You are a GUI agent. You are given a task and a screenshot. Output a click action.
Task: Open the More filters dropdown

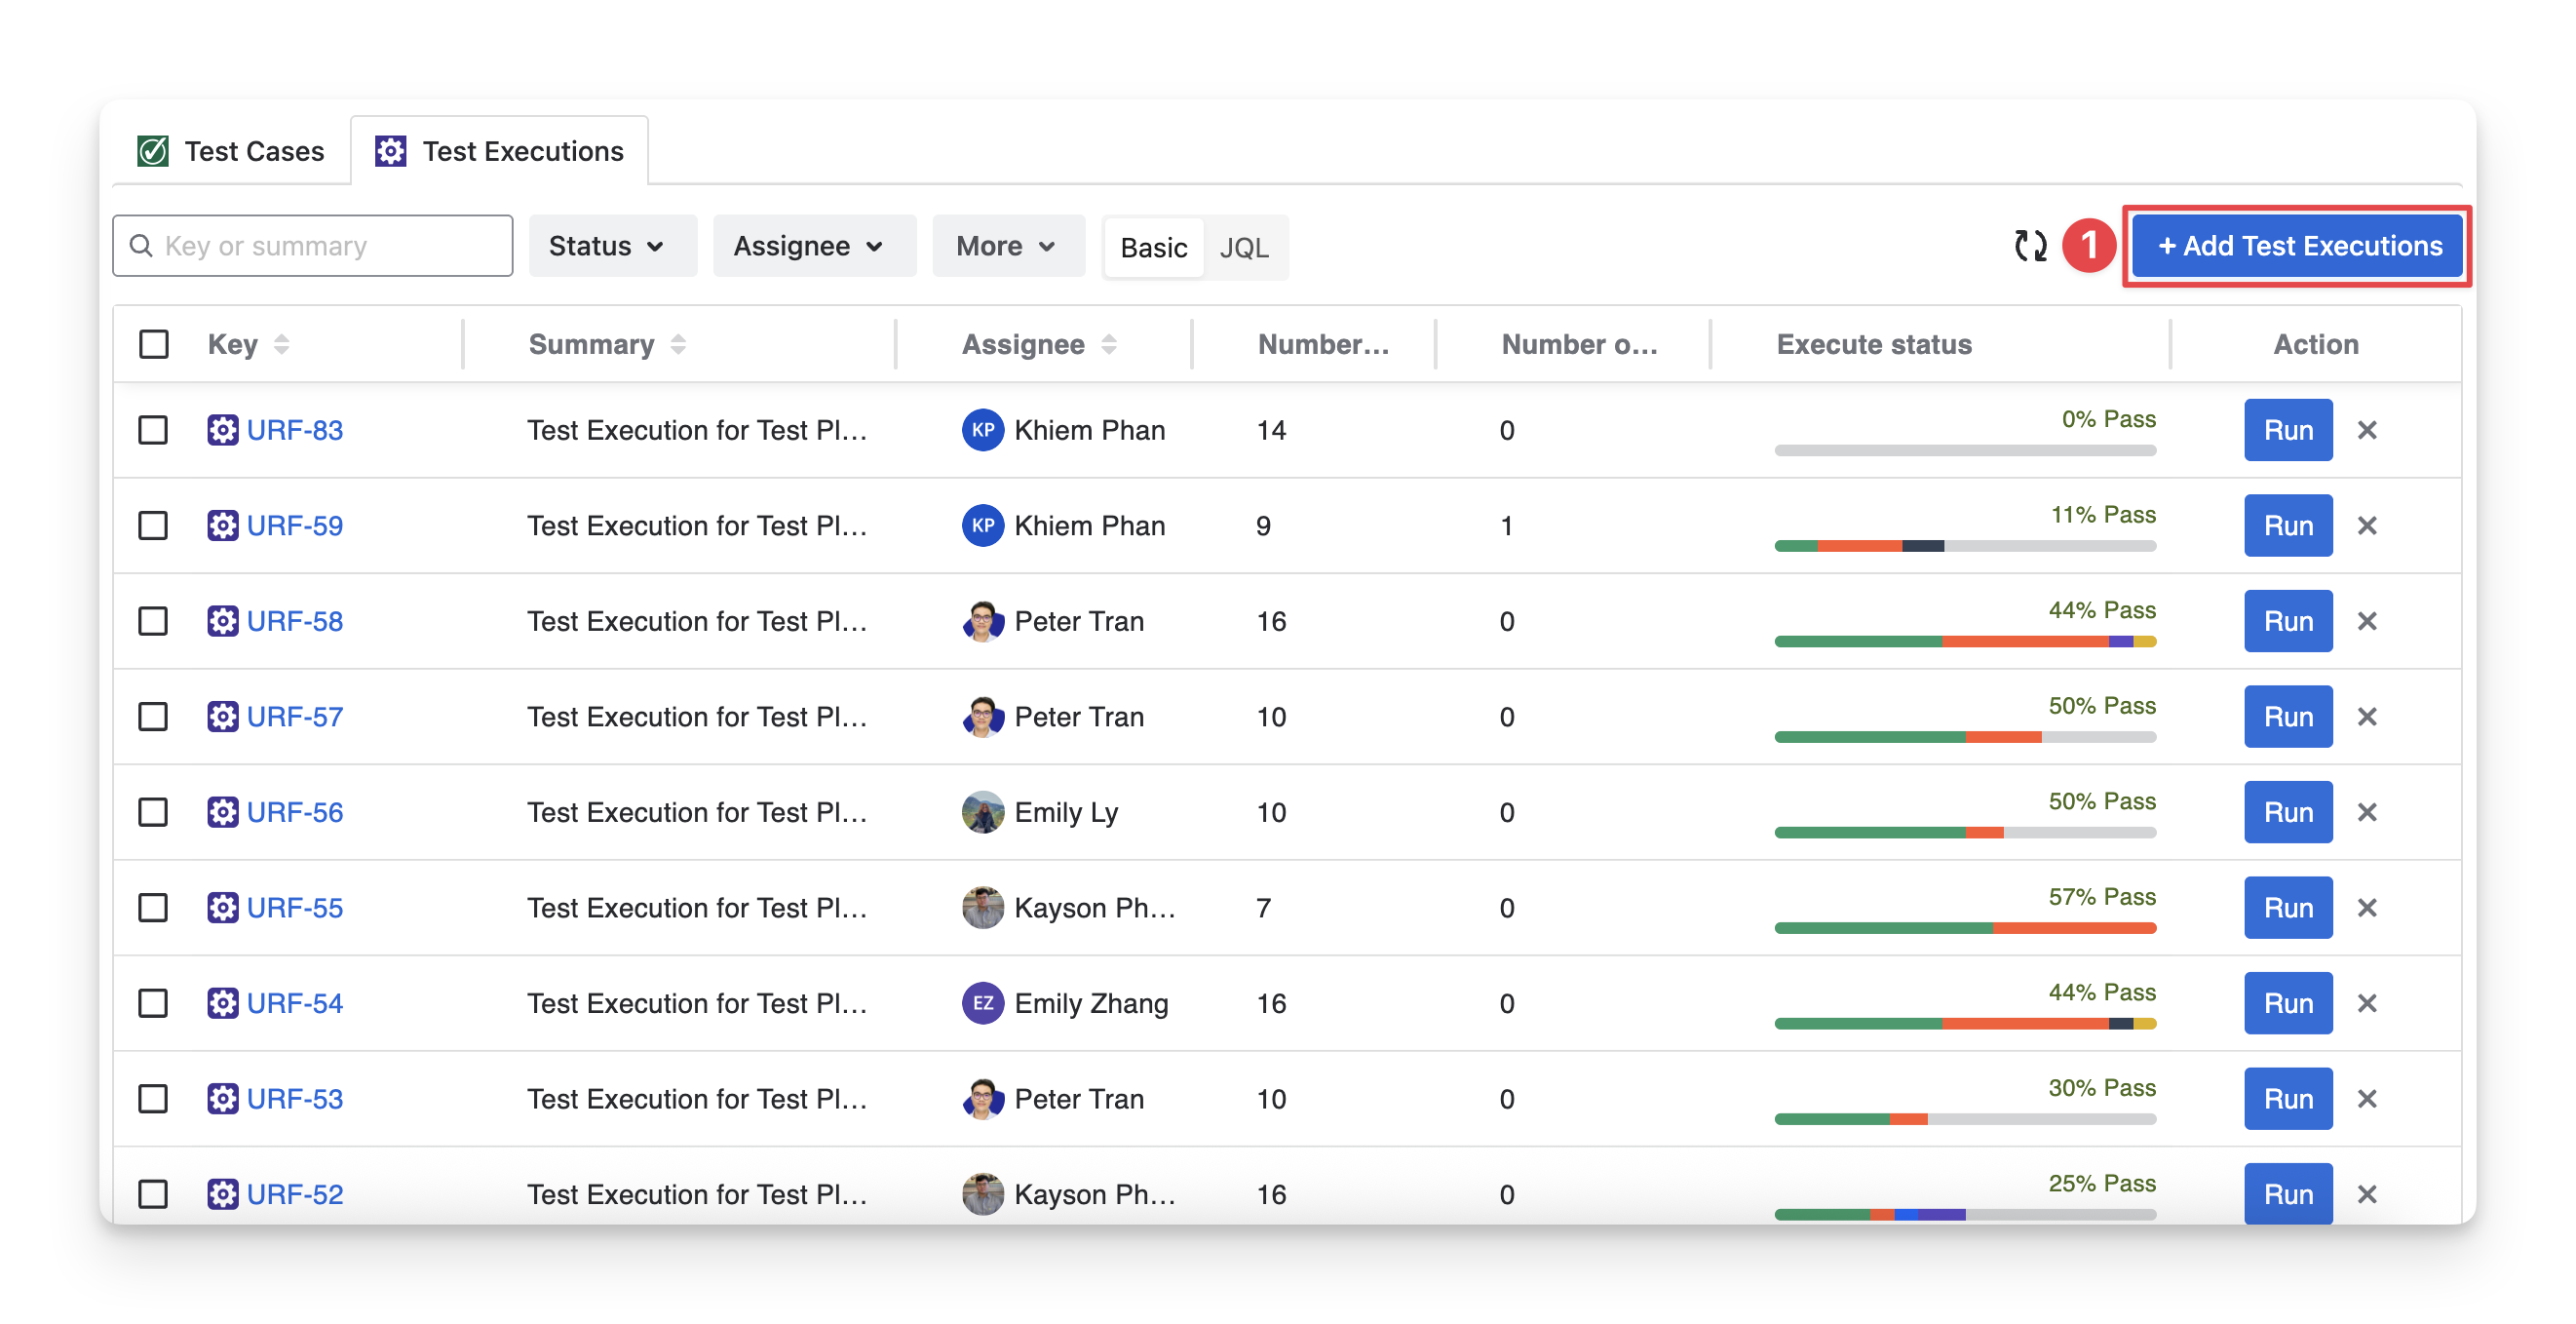click(1008, 246)
